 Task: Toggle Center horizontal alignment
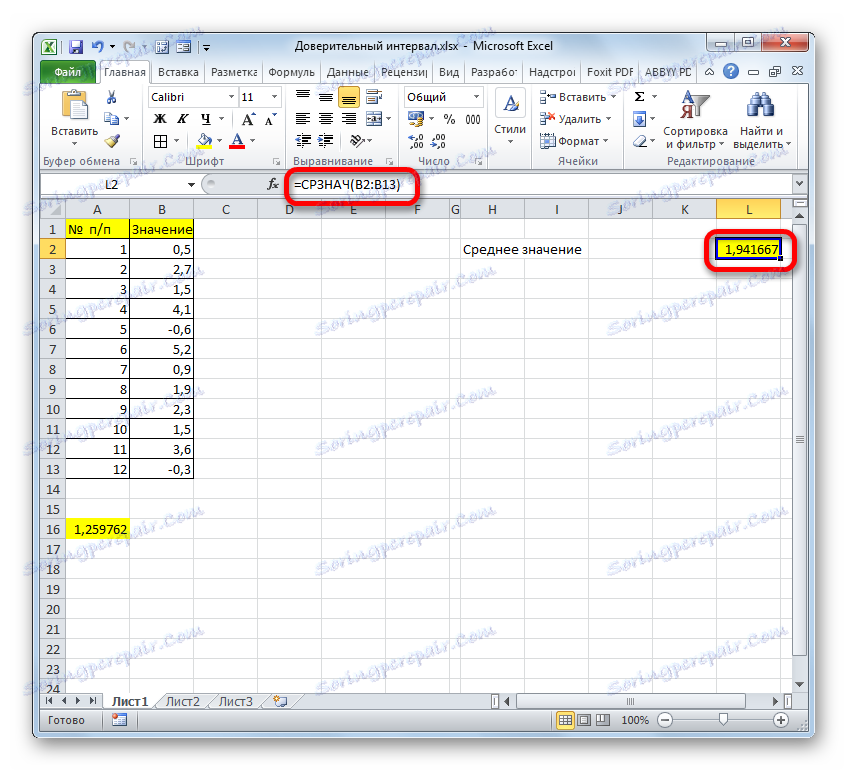326,119
